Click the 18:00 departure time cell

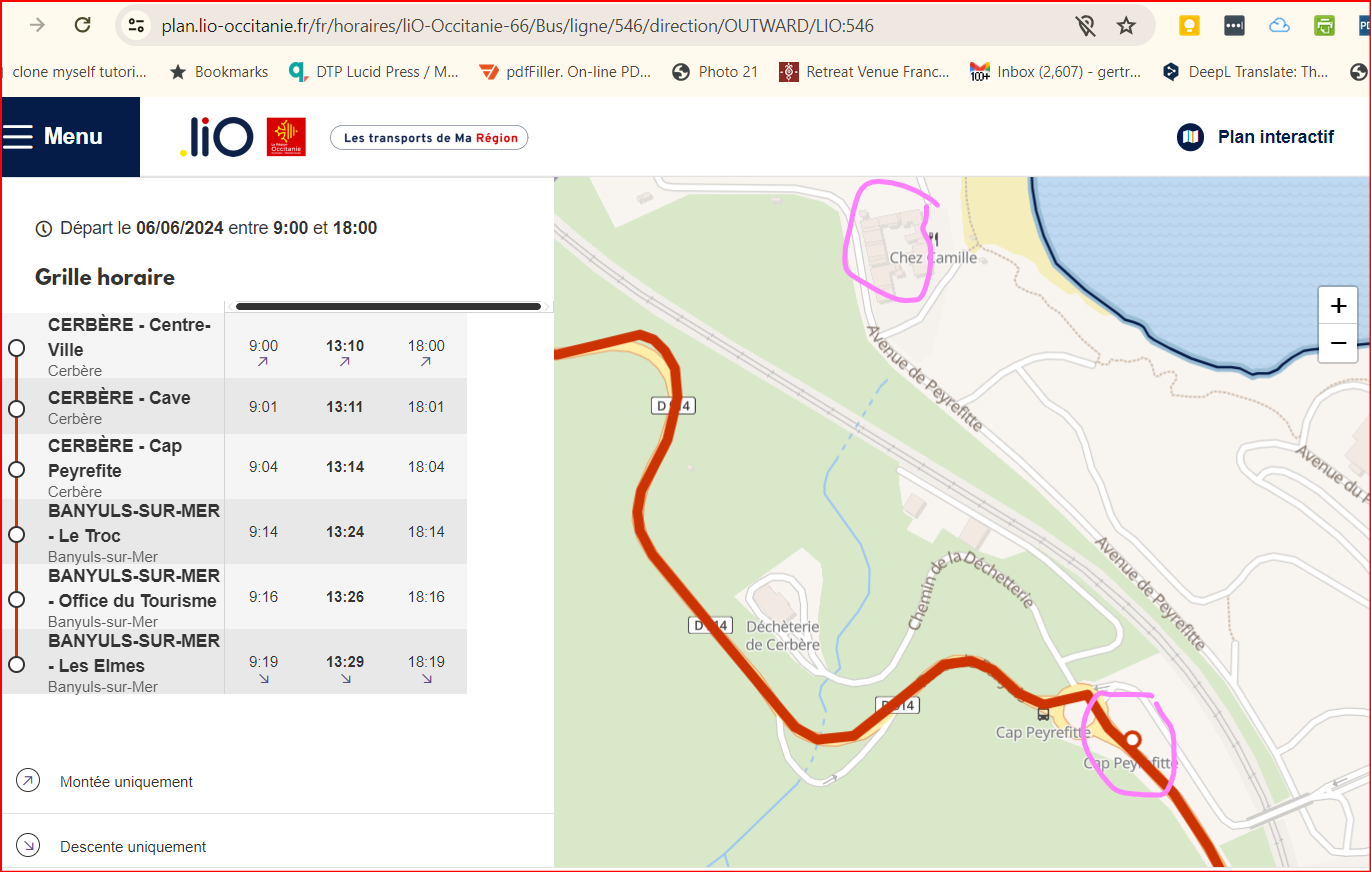pos(426,346)
